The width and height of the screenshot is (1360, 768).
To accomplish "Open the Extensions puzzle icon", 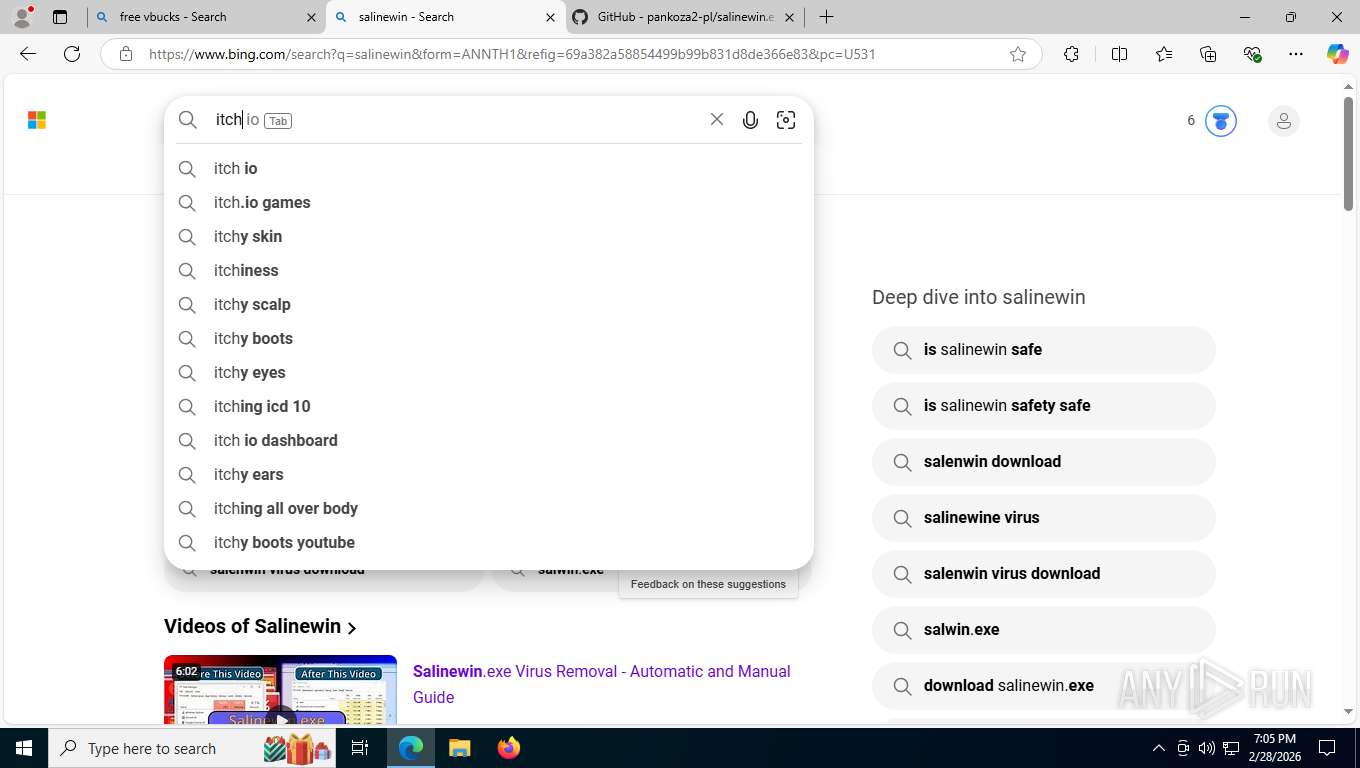I will [1071, 54].
